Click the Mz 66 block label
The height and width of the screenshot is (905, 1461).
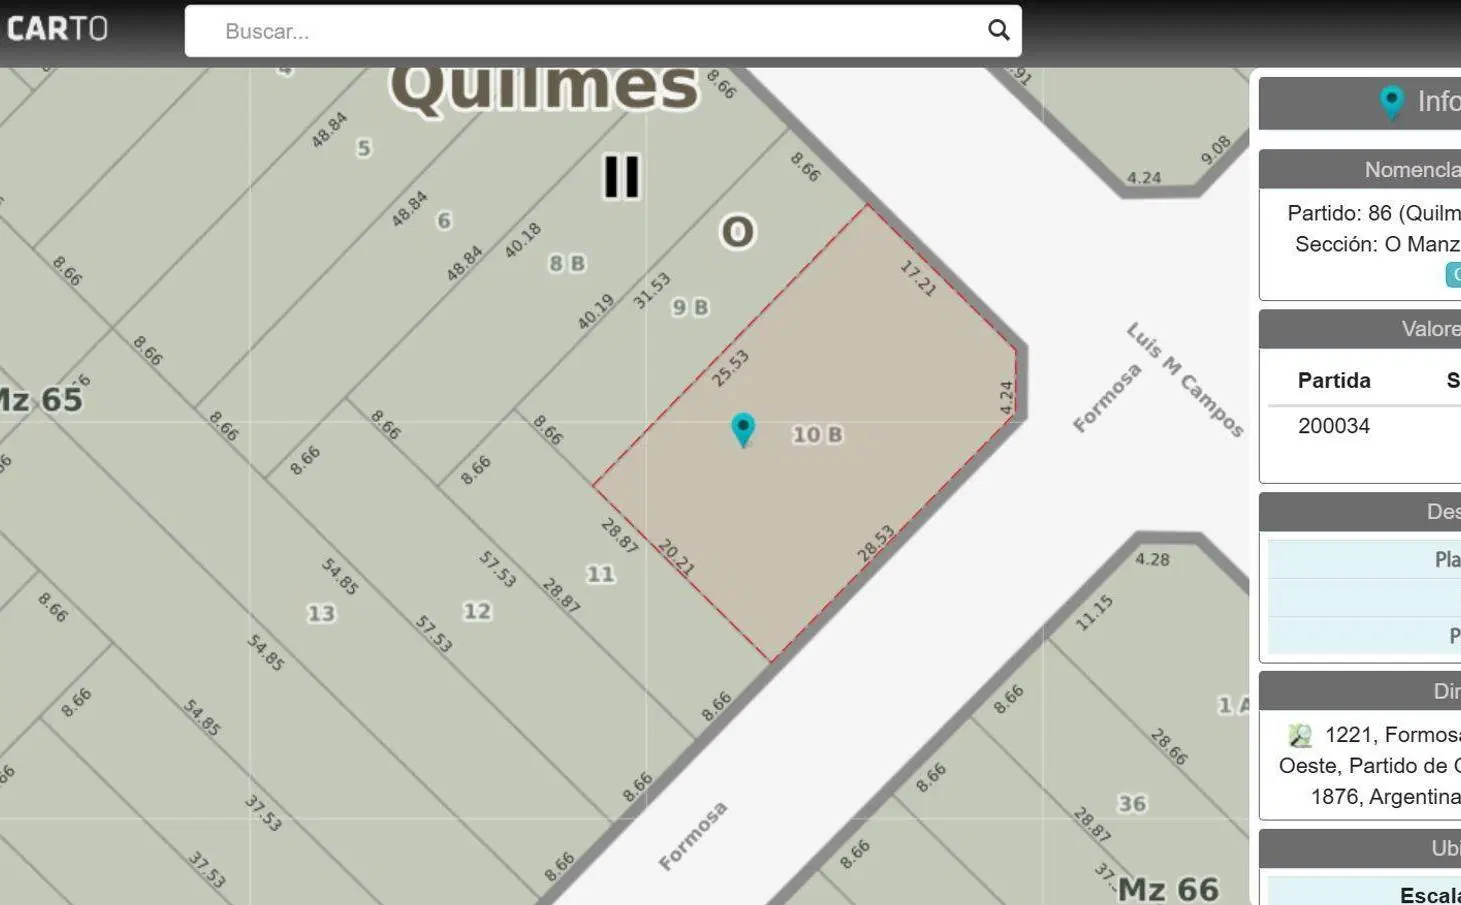pos(1168,888)
